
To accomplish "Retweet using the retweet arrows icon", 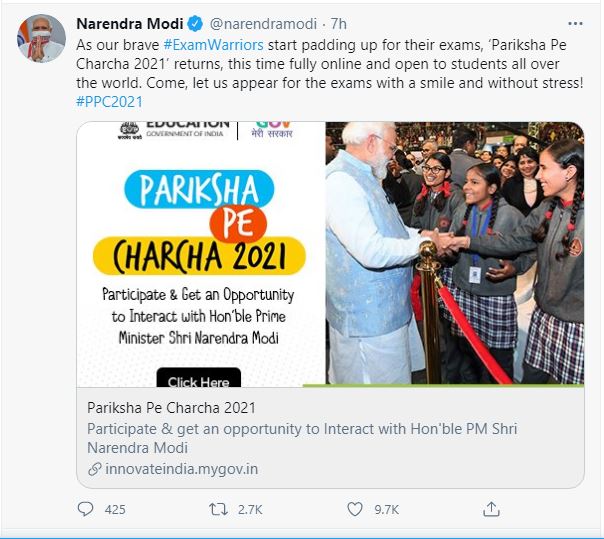I will tap(218, 509).
